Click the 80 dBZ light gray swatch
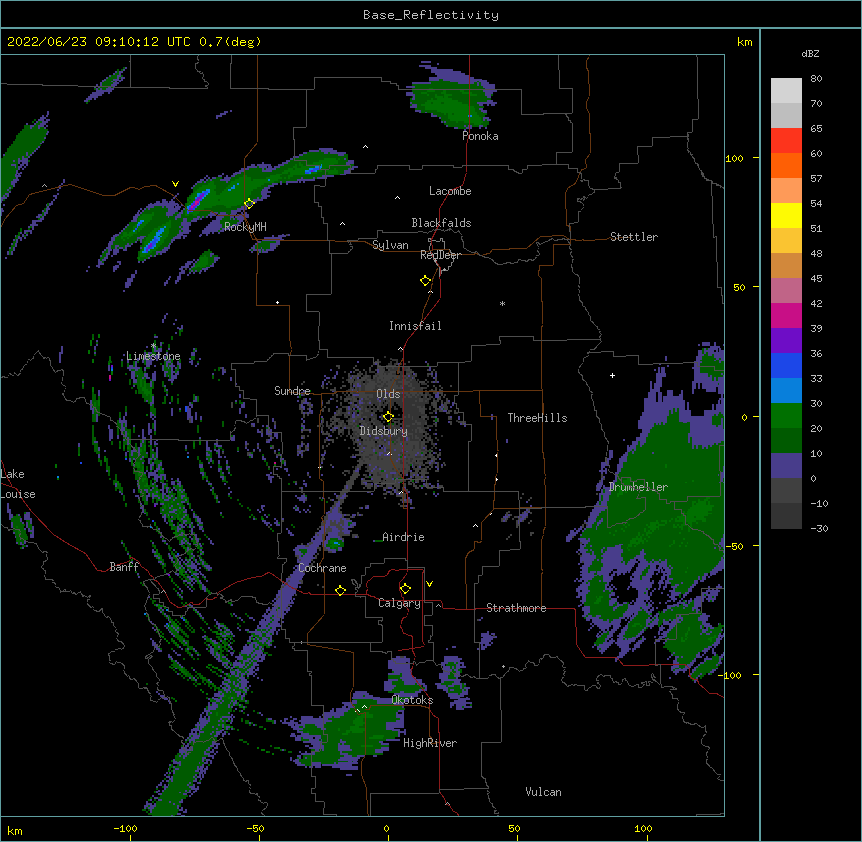Screen dimensions: 862x842 tap(786, 90)
